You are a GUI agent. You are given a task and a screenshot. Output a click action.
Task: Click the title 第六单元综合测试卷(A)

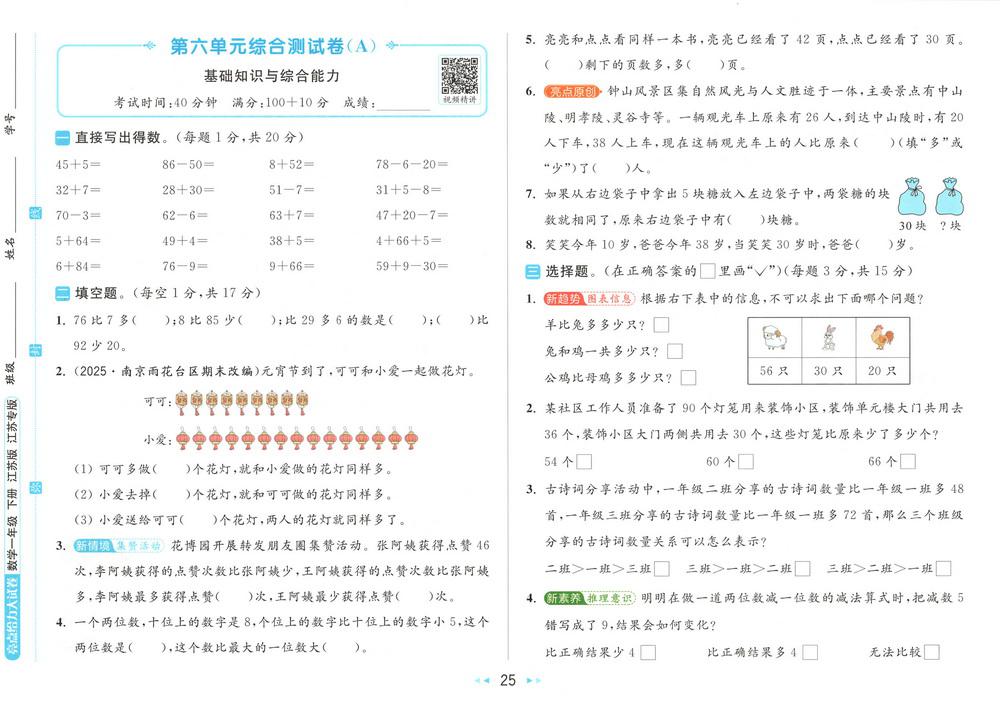[x=273, y=46]
